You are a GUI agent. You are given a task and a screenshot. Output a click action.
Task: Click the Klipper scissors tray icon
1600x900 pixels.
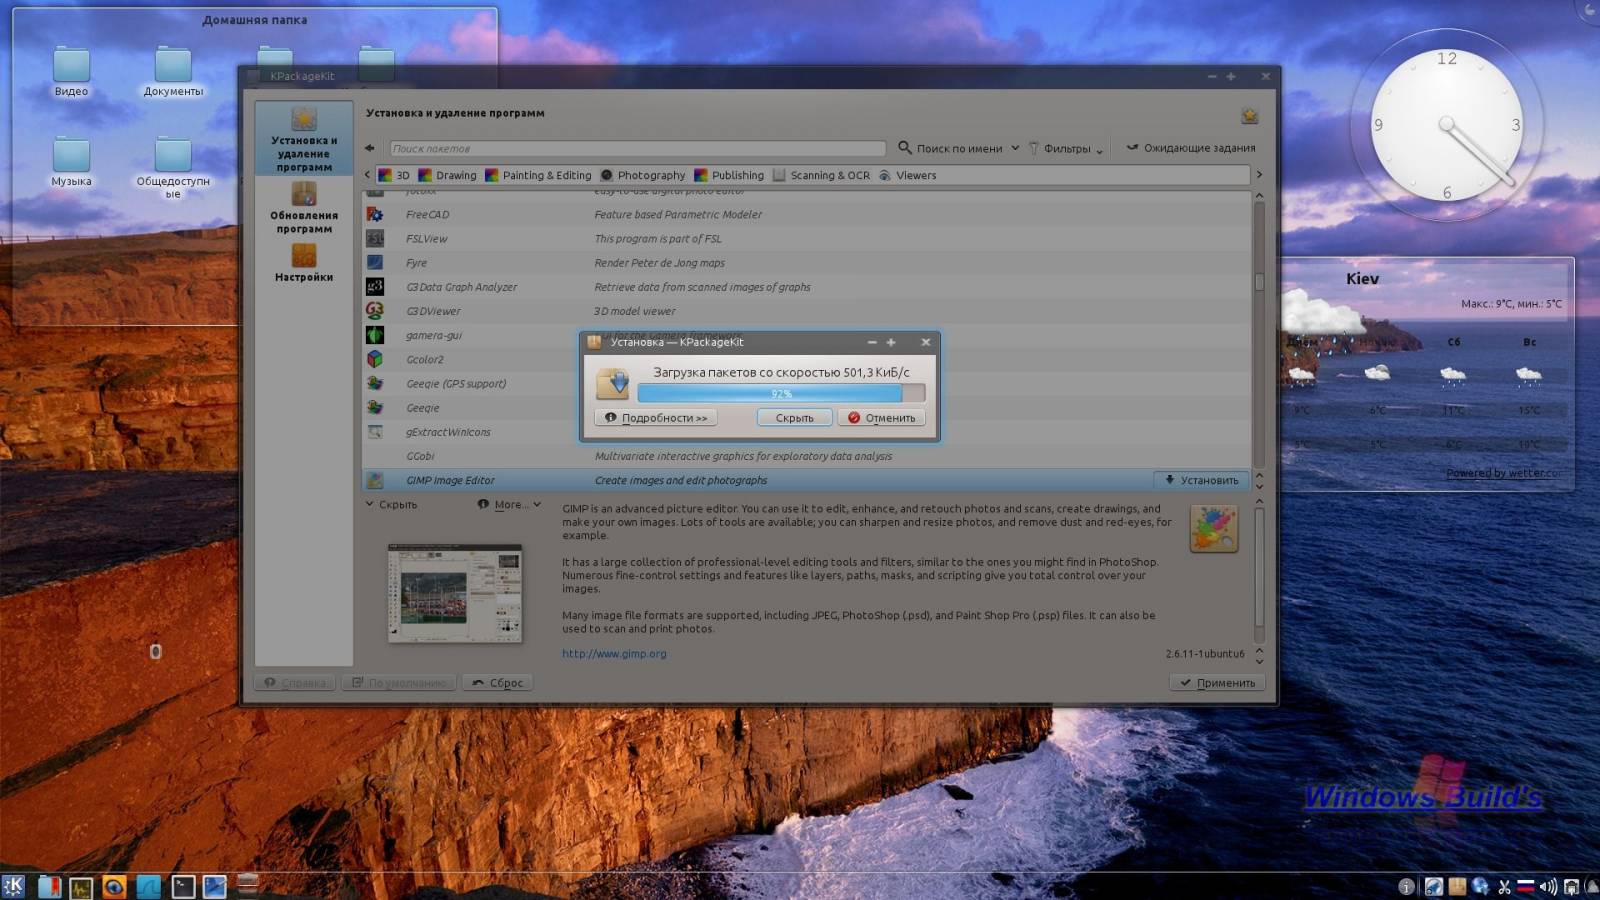[x=1503, y=887]
